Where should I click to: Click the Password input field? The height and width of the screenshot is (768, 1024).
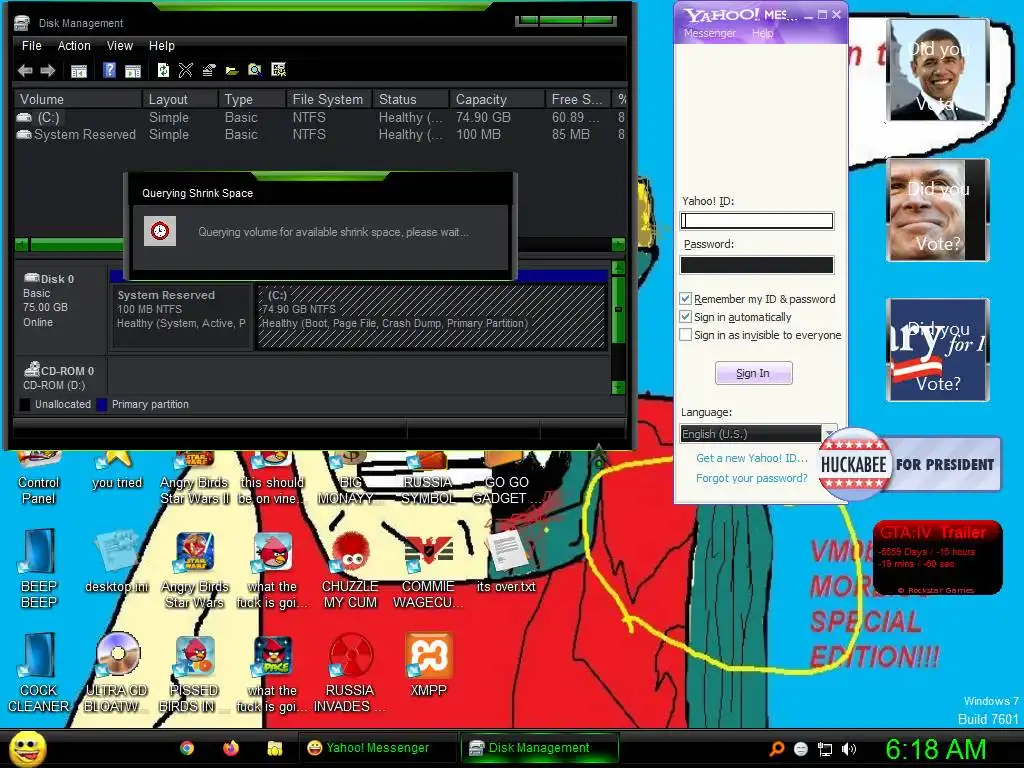point(757,264)
